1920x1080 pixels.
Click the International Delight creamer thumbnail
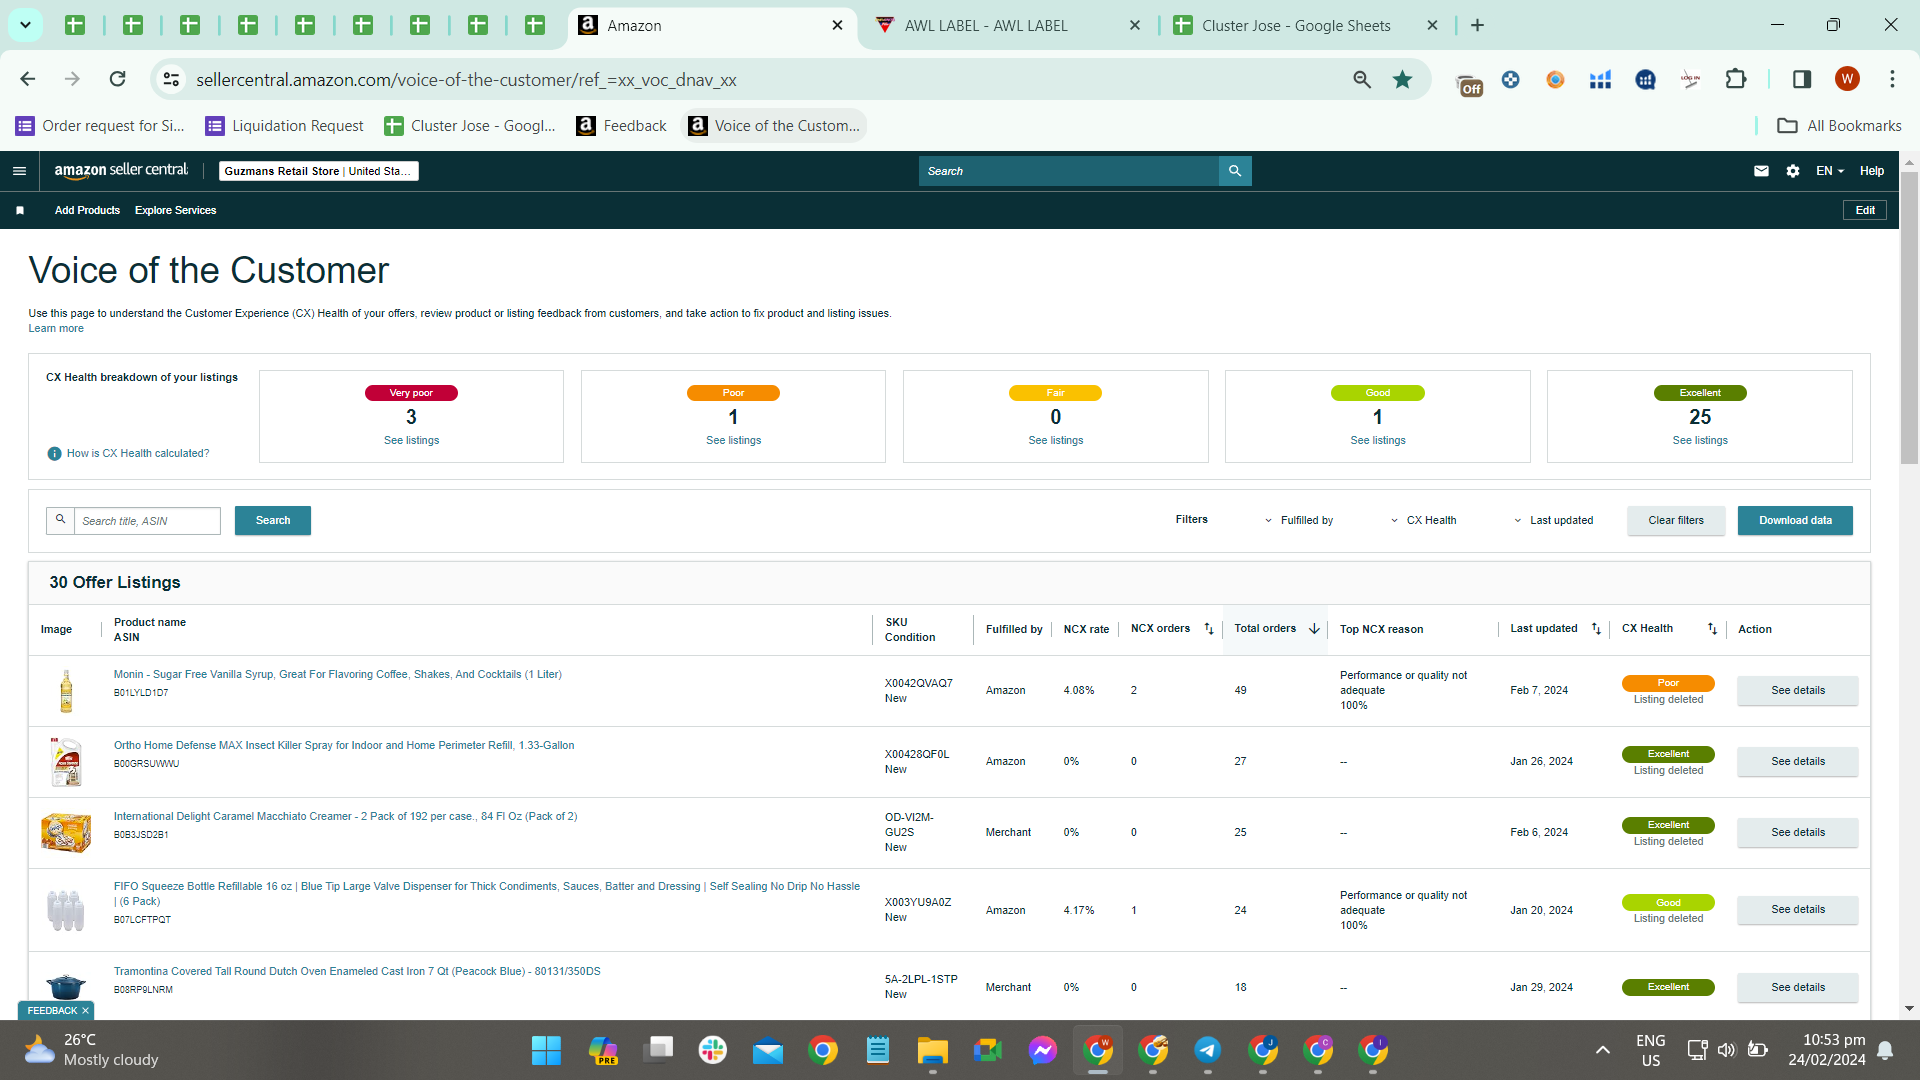tap(66, 832)
